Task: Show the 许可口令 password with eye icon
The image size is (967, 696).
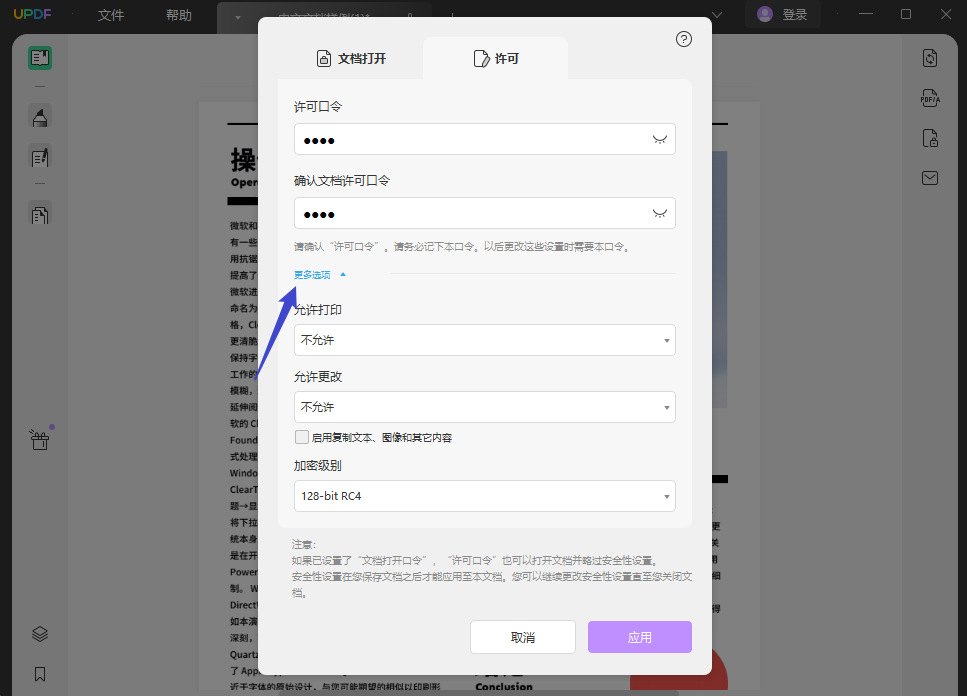Action: [659, 140]
